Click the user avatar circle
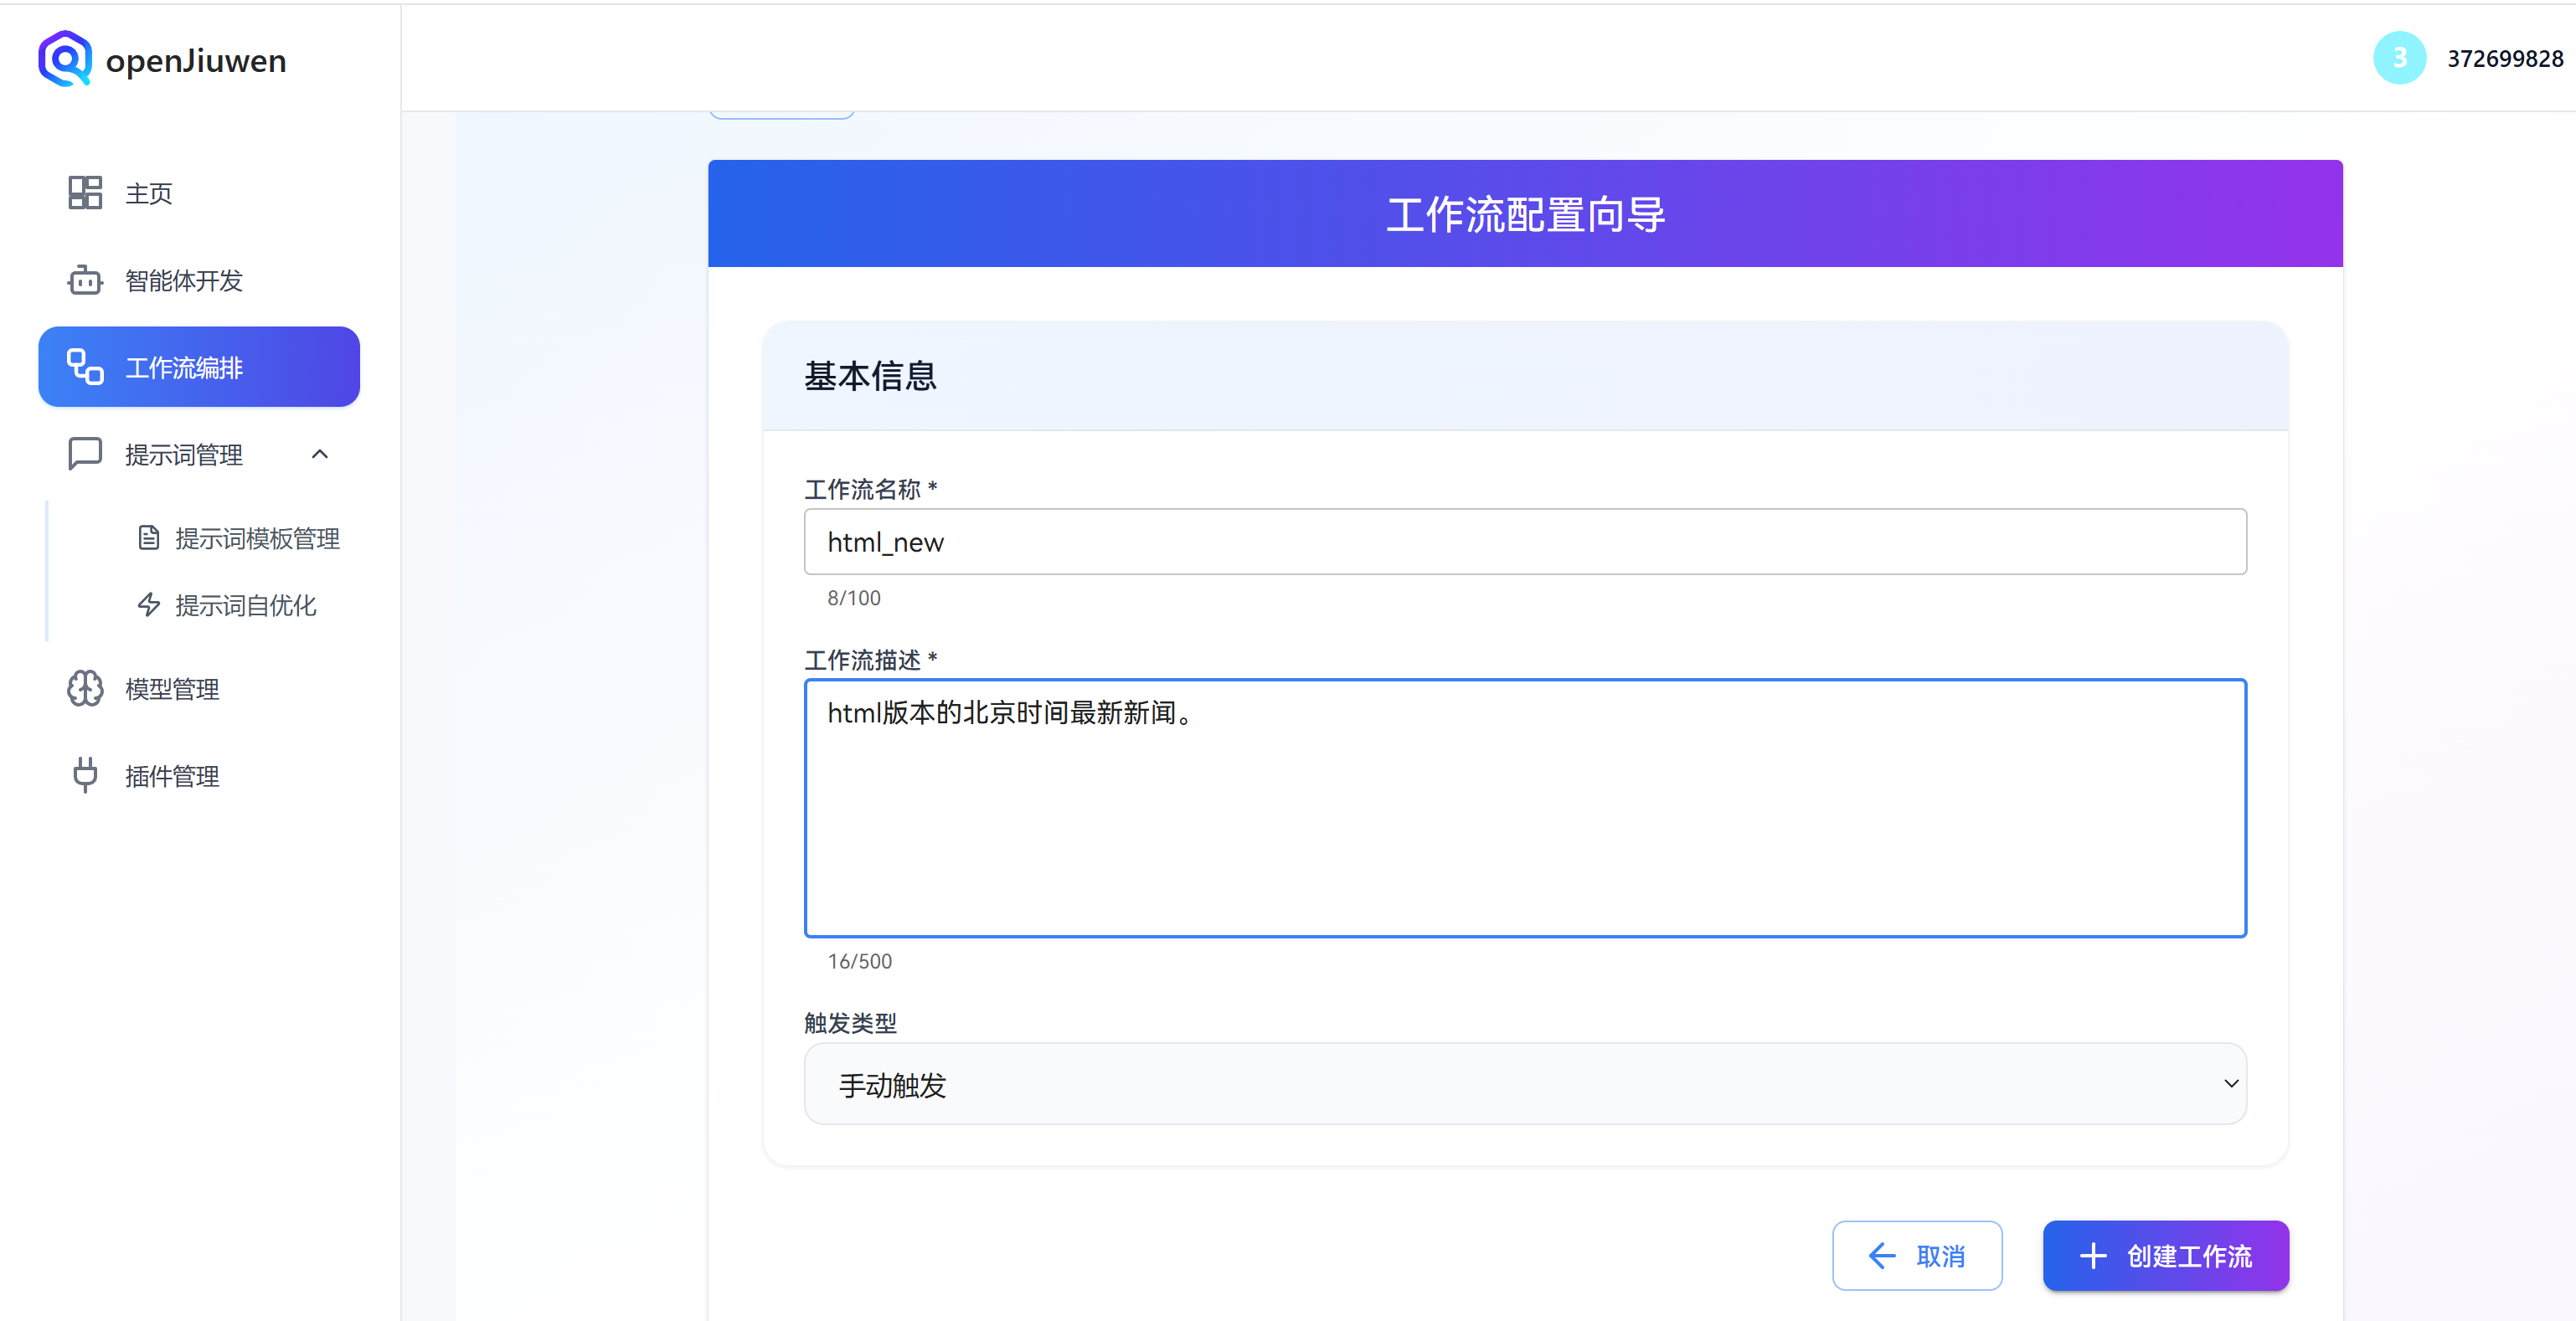The width and height of the screenshot is (2576, 1321). tap(2399, 59)
